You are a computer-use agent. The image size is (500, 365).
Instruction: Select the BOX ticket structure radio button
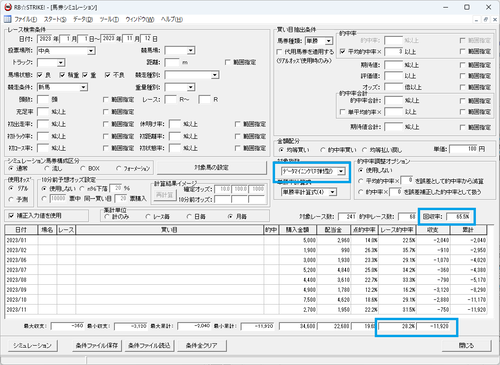point(82,168)
